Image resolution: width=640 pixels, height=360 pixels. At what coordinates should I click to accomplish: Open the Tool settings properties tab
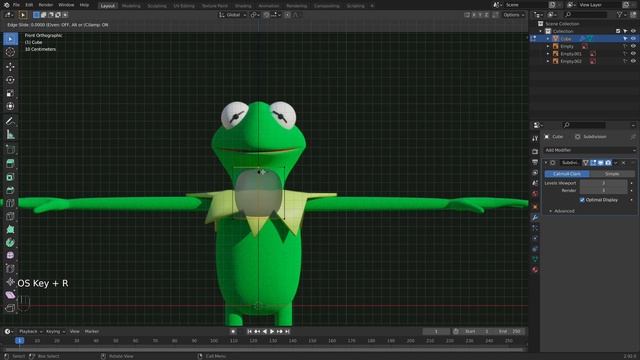535,139
